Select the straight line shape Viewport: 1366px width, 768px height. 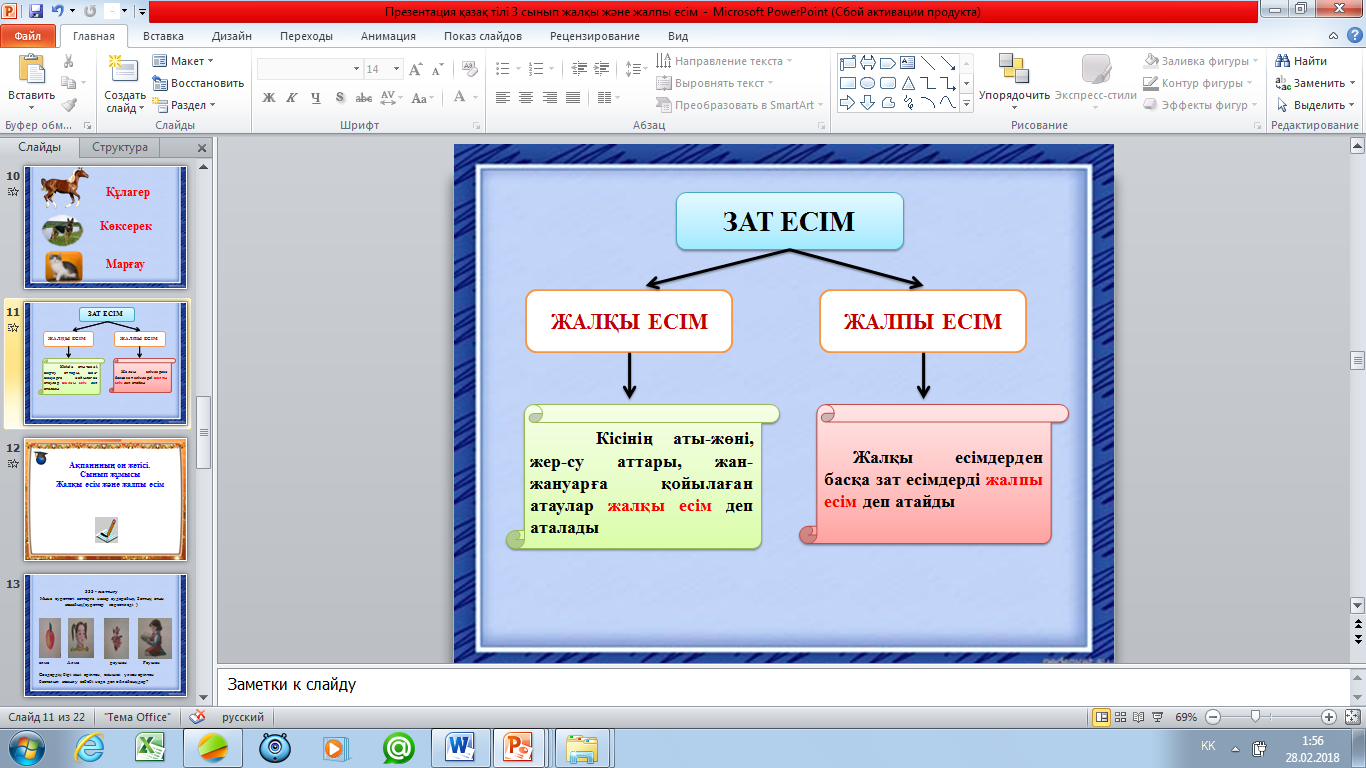[928, 62]
